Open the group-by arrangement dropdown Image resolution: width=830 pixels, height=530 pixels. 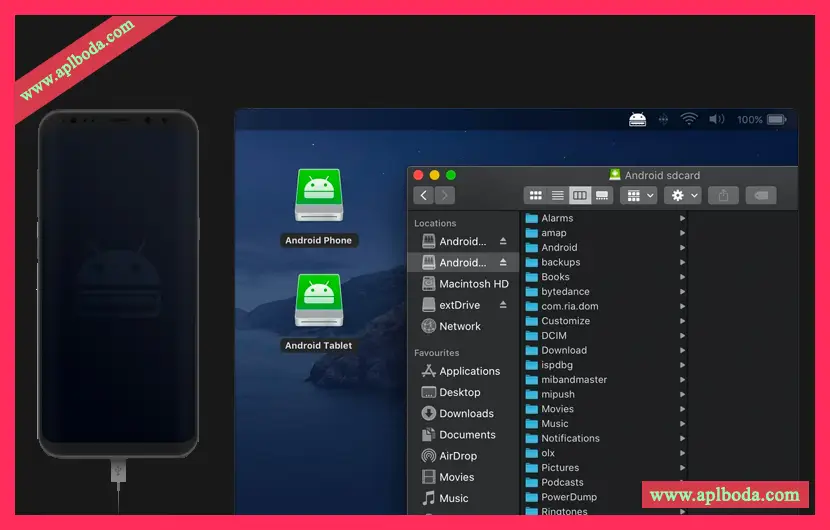(x=639, y=195)
